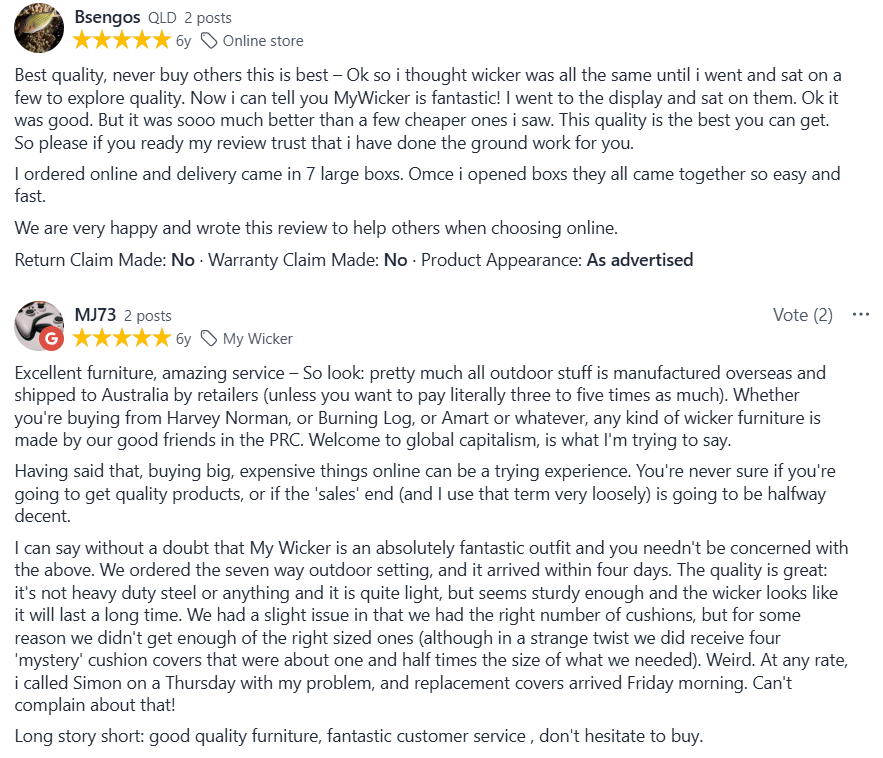Click the 6y timestamp on MJ73's review

click(x=182, y=339)
